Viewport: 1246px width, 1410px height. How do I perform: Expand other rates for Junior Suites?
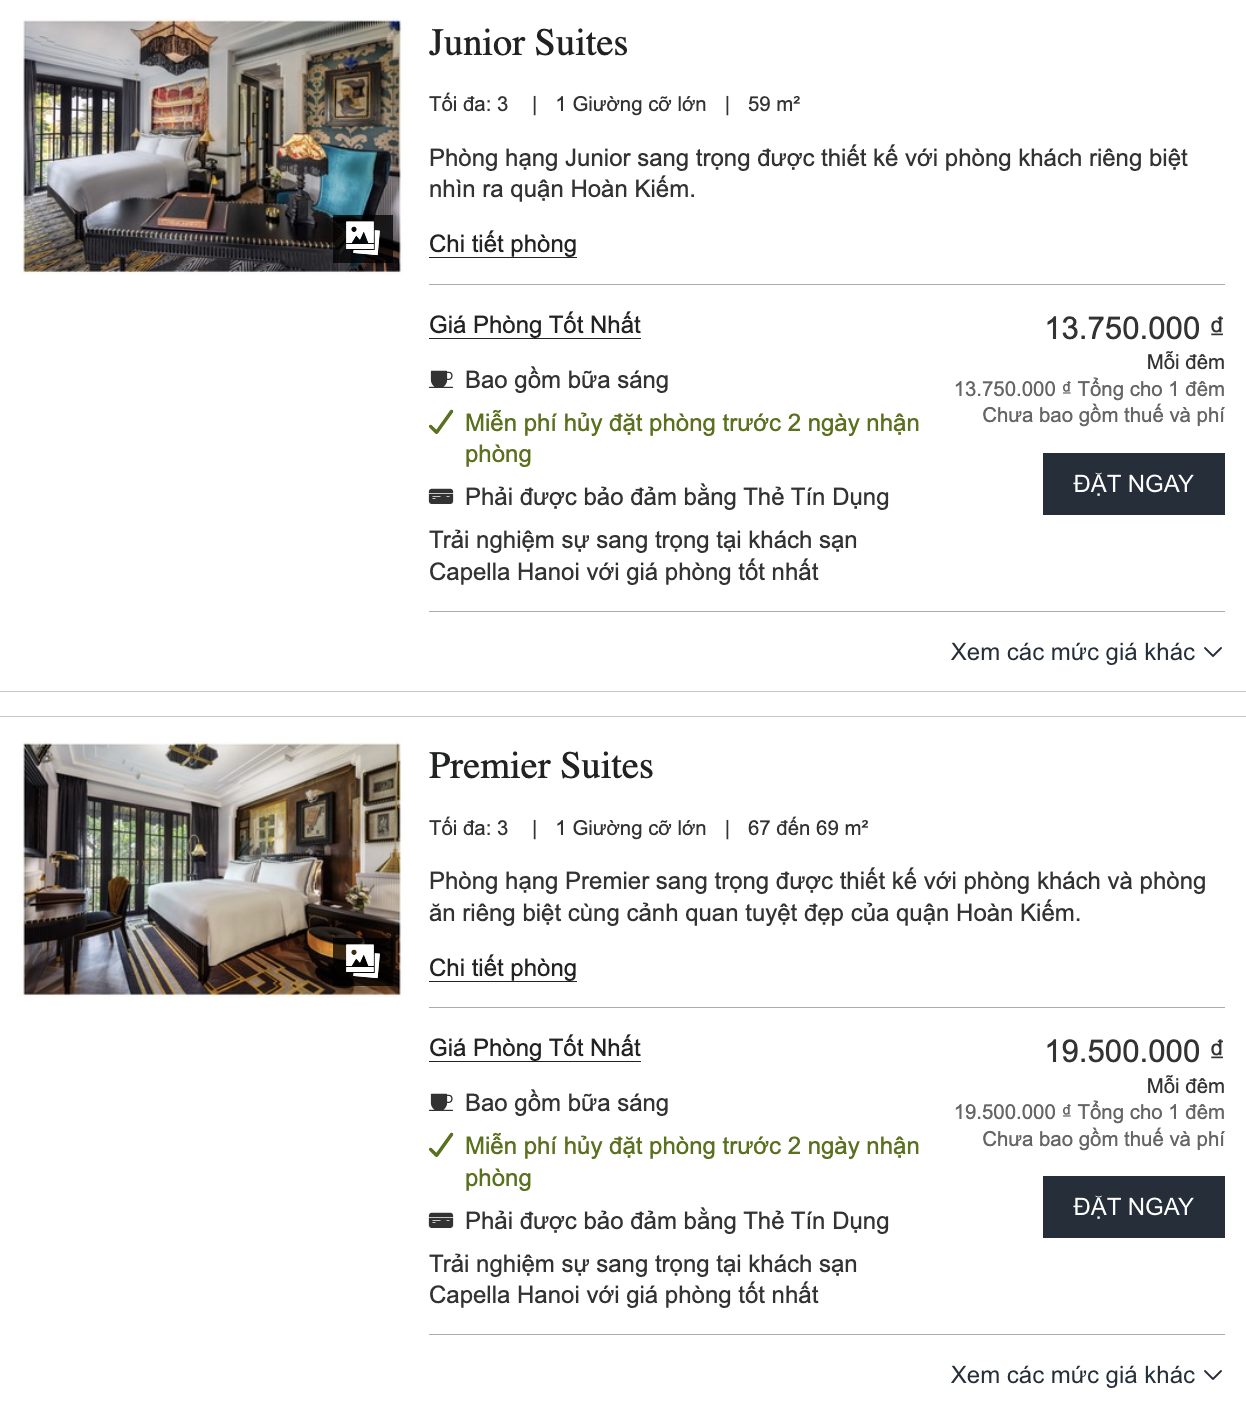coord(1086,652)
